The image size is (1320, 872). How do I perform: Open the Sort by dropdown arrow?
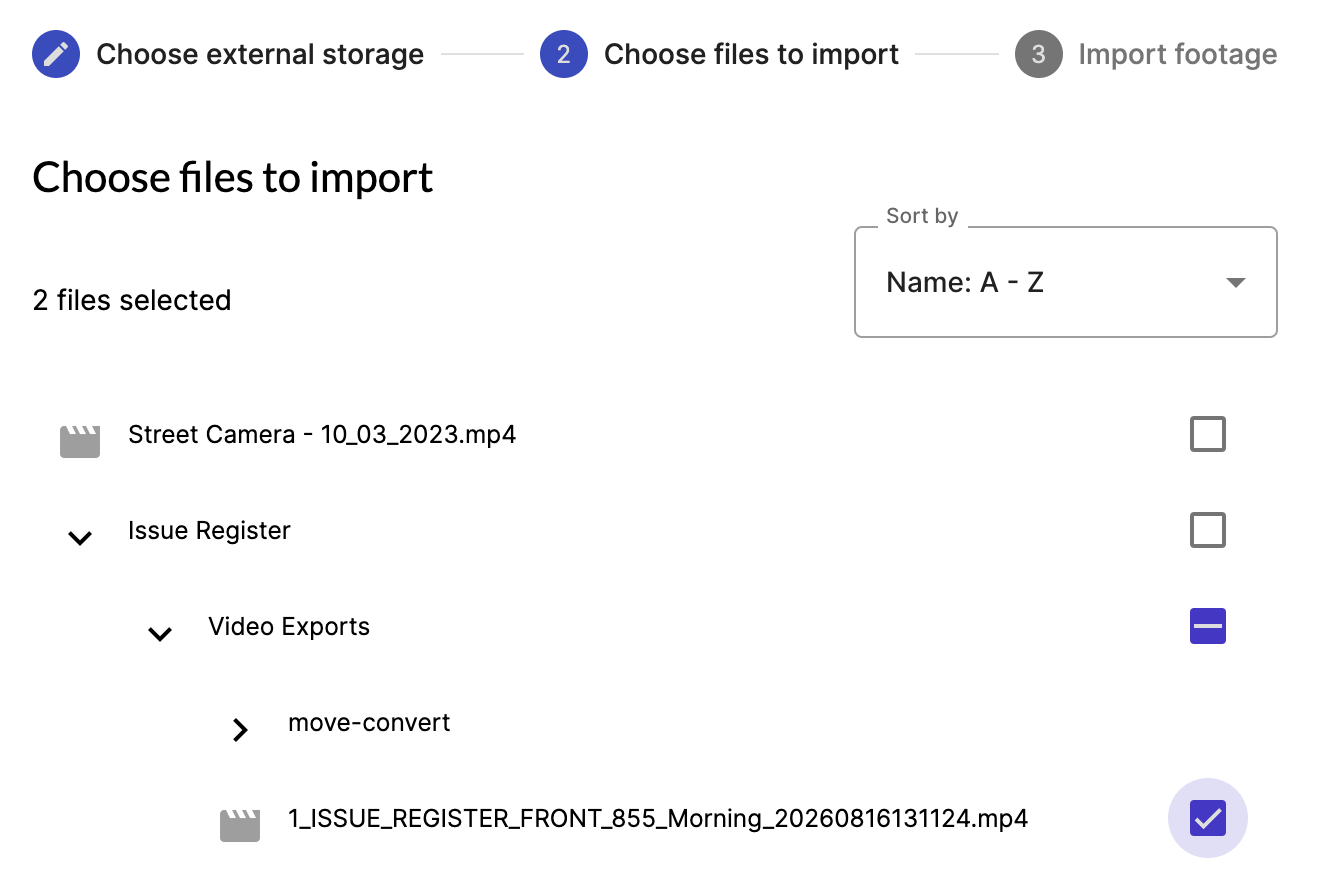point(1235,283)
